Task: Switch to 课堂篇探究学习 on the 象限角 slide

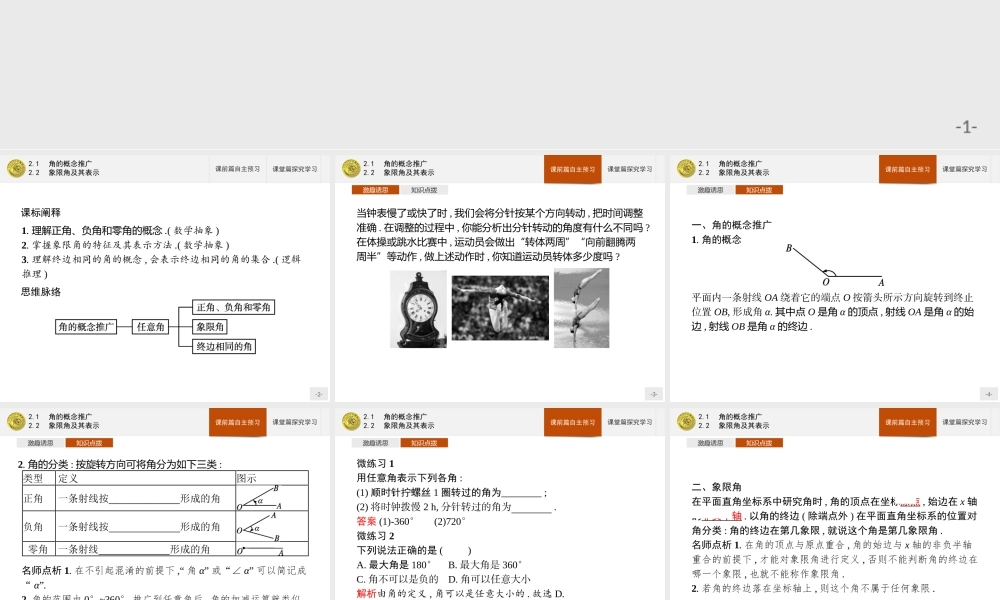Action: click(967, 422)
